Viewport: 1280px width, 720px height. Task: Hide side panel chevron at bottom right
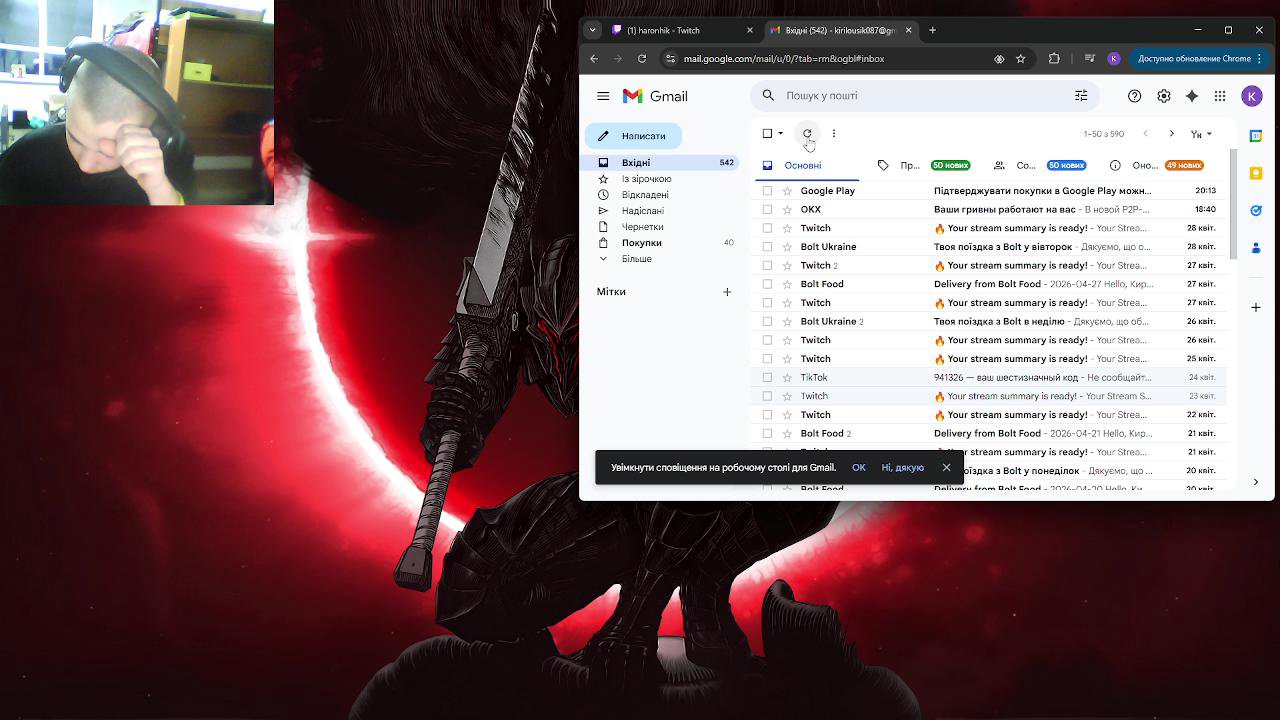coord(1256,482)
